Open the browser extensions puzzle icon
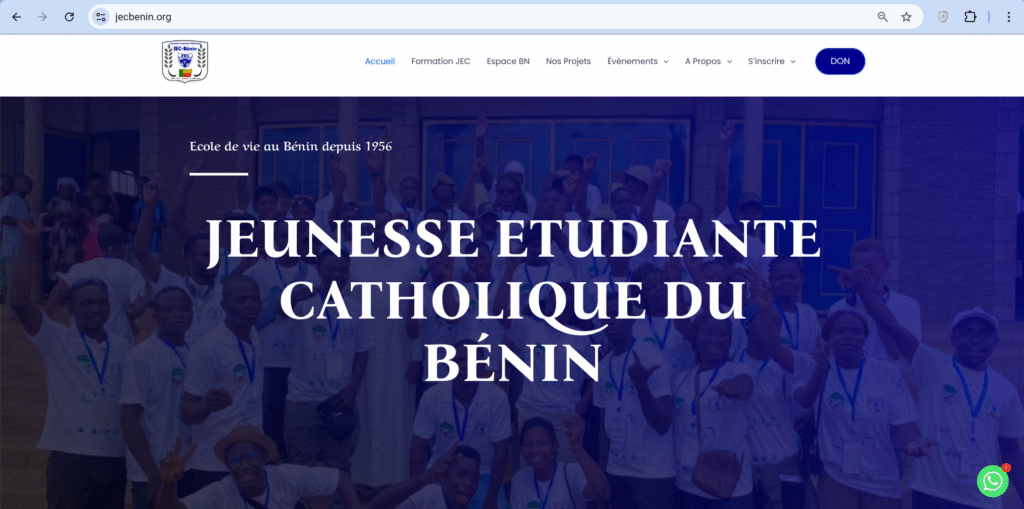The image size is (1024, 509). coord(969,17)
